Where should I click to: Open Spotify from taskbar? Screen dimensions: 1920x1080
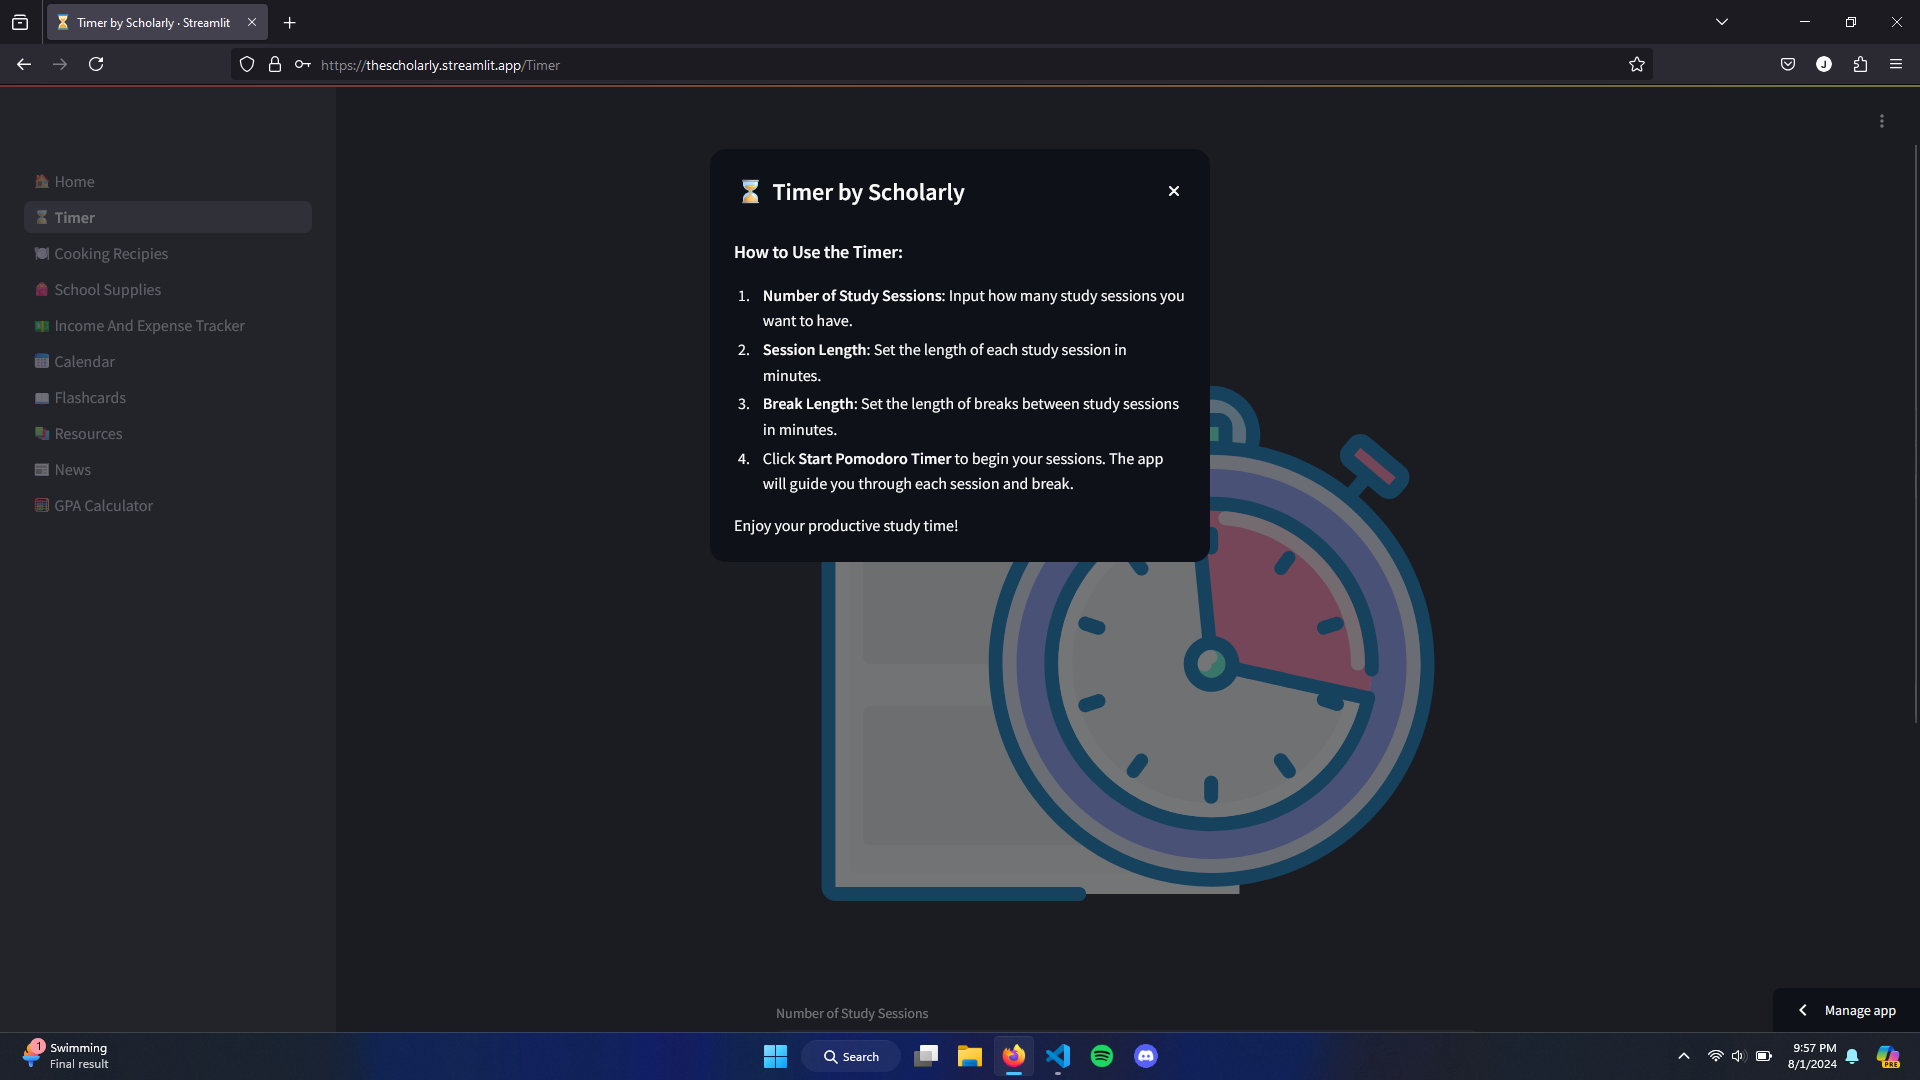(1102, 1056)
